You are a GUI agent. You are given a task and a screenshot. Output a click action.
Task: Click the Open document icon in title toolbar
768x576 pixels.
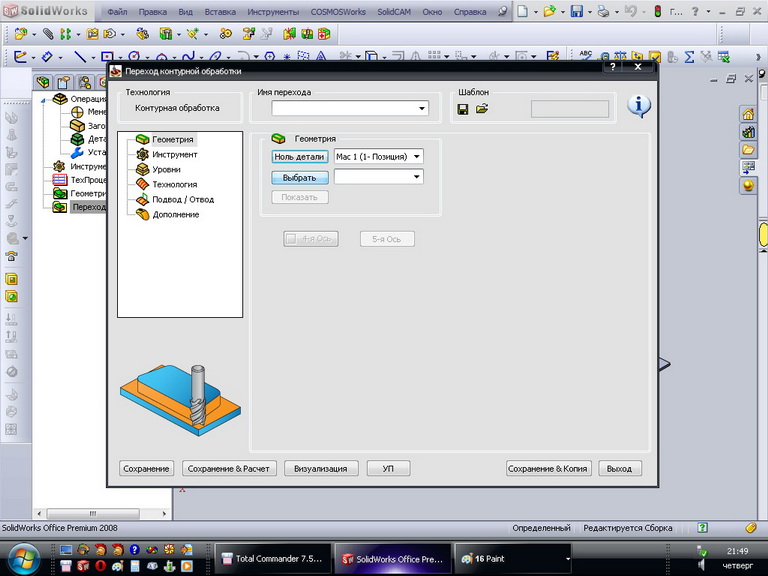(x=550, y=11)
